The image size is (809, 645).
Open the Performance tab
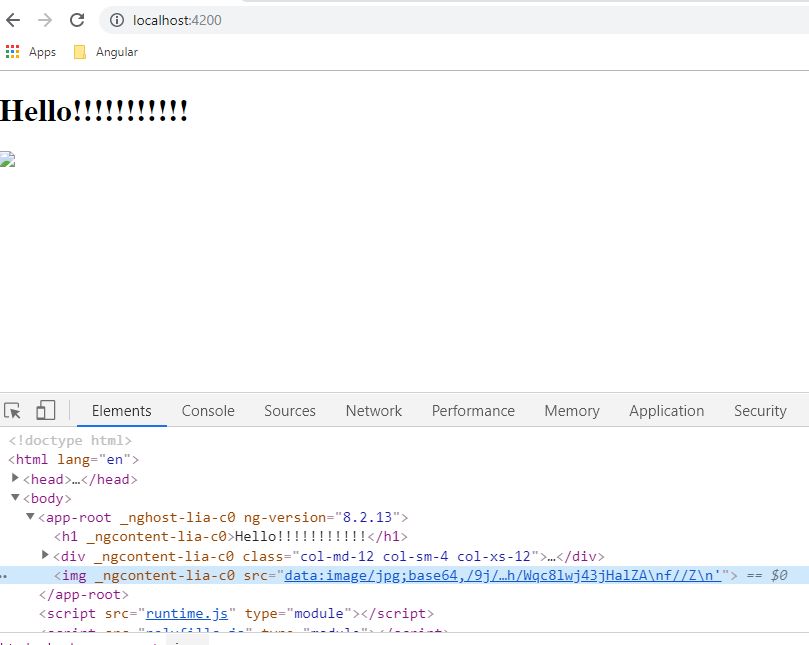click(x=473, y=411)
